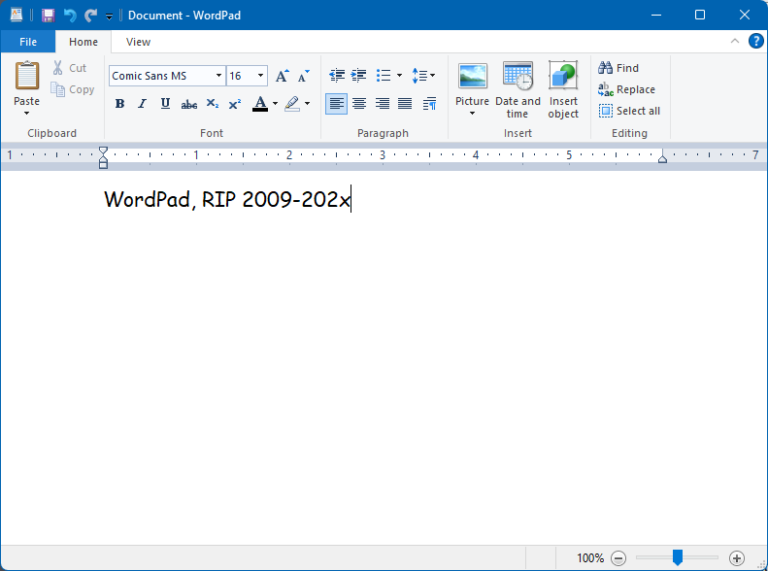Click the Save icon in the quick access toolbar

(x=48, y=15)
